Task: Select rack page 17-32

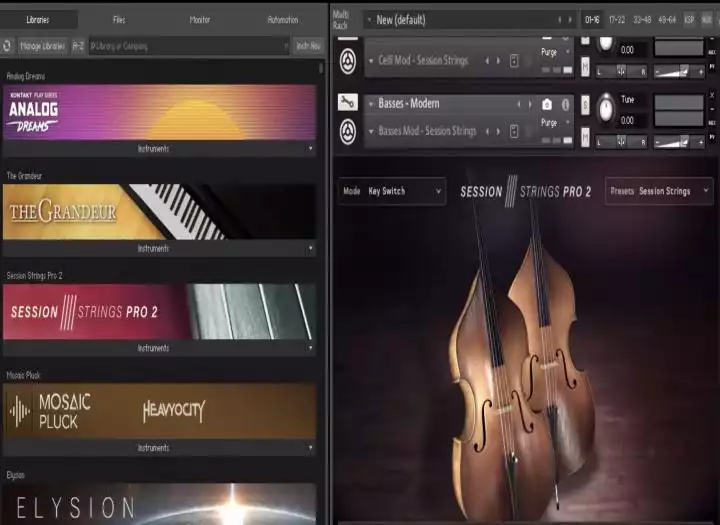Action: coord(617,20)
